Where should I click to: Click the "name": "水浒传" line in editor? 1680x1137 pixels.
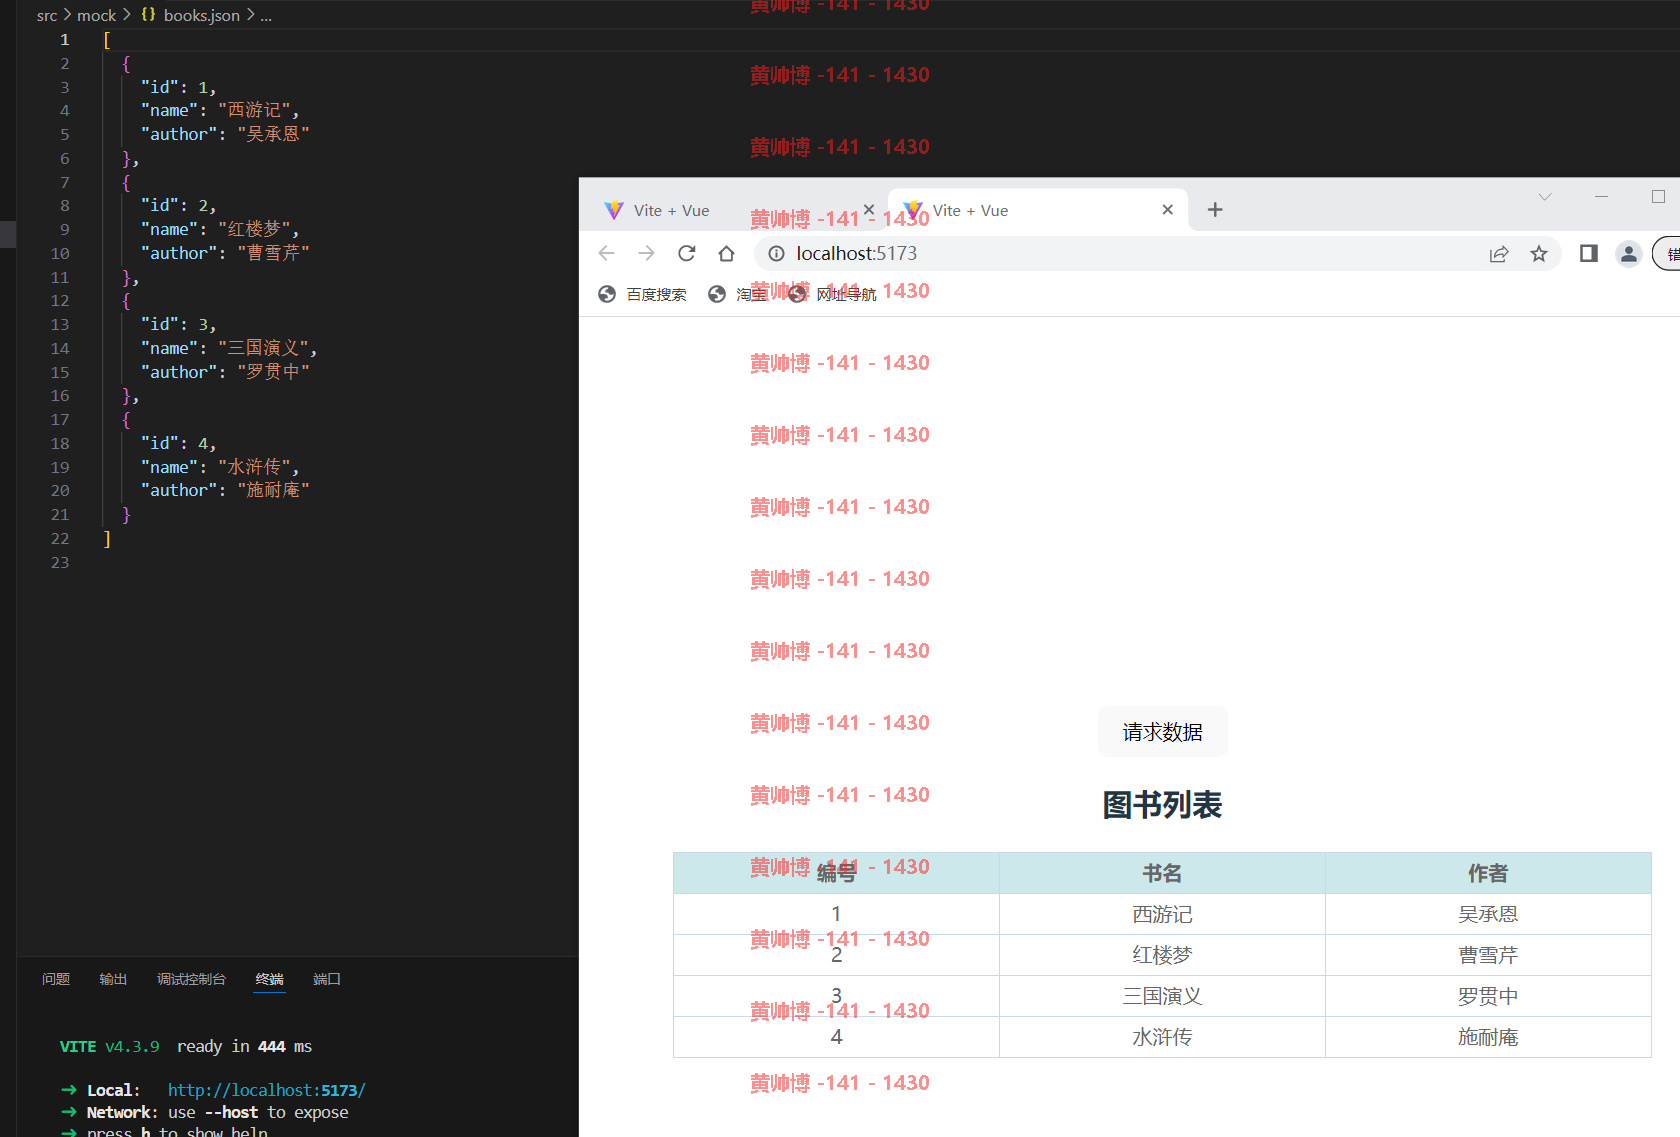(x=220, y=468)
